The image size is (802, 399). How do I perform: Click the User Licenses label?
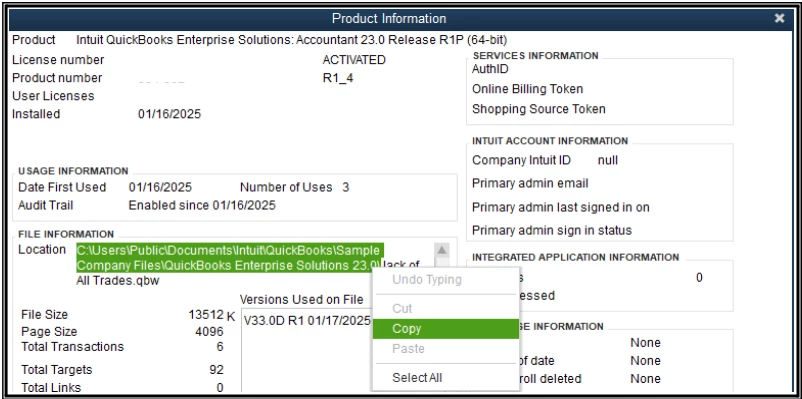click(53, 96)
